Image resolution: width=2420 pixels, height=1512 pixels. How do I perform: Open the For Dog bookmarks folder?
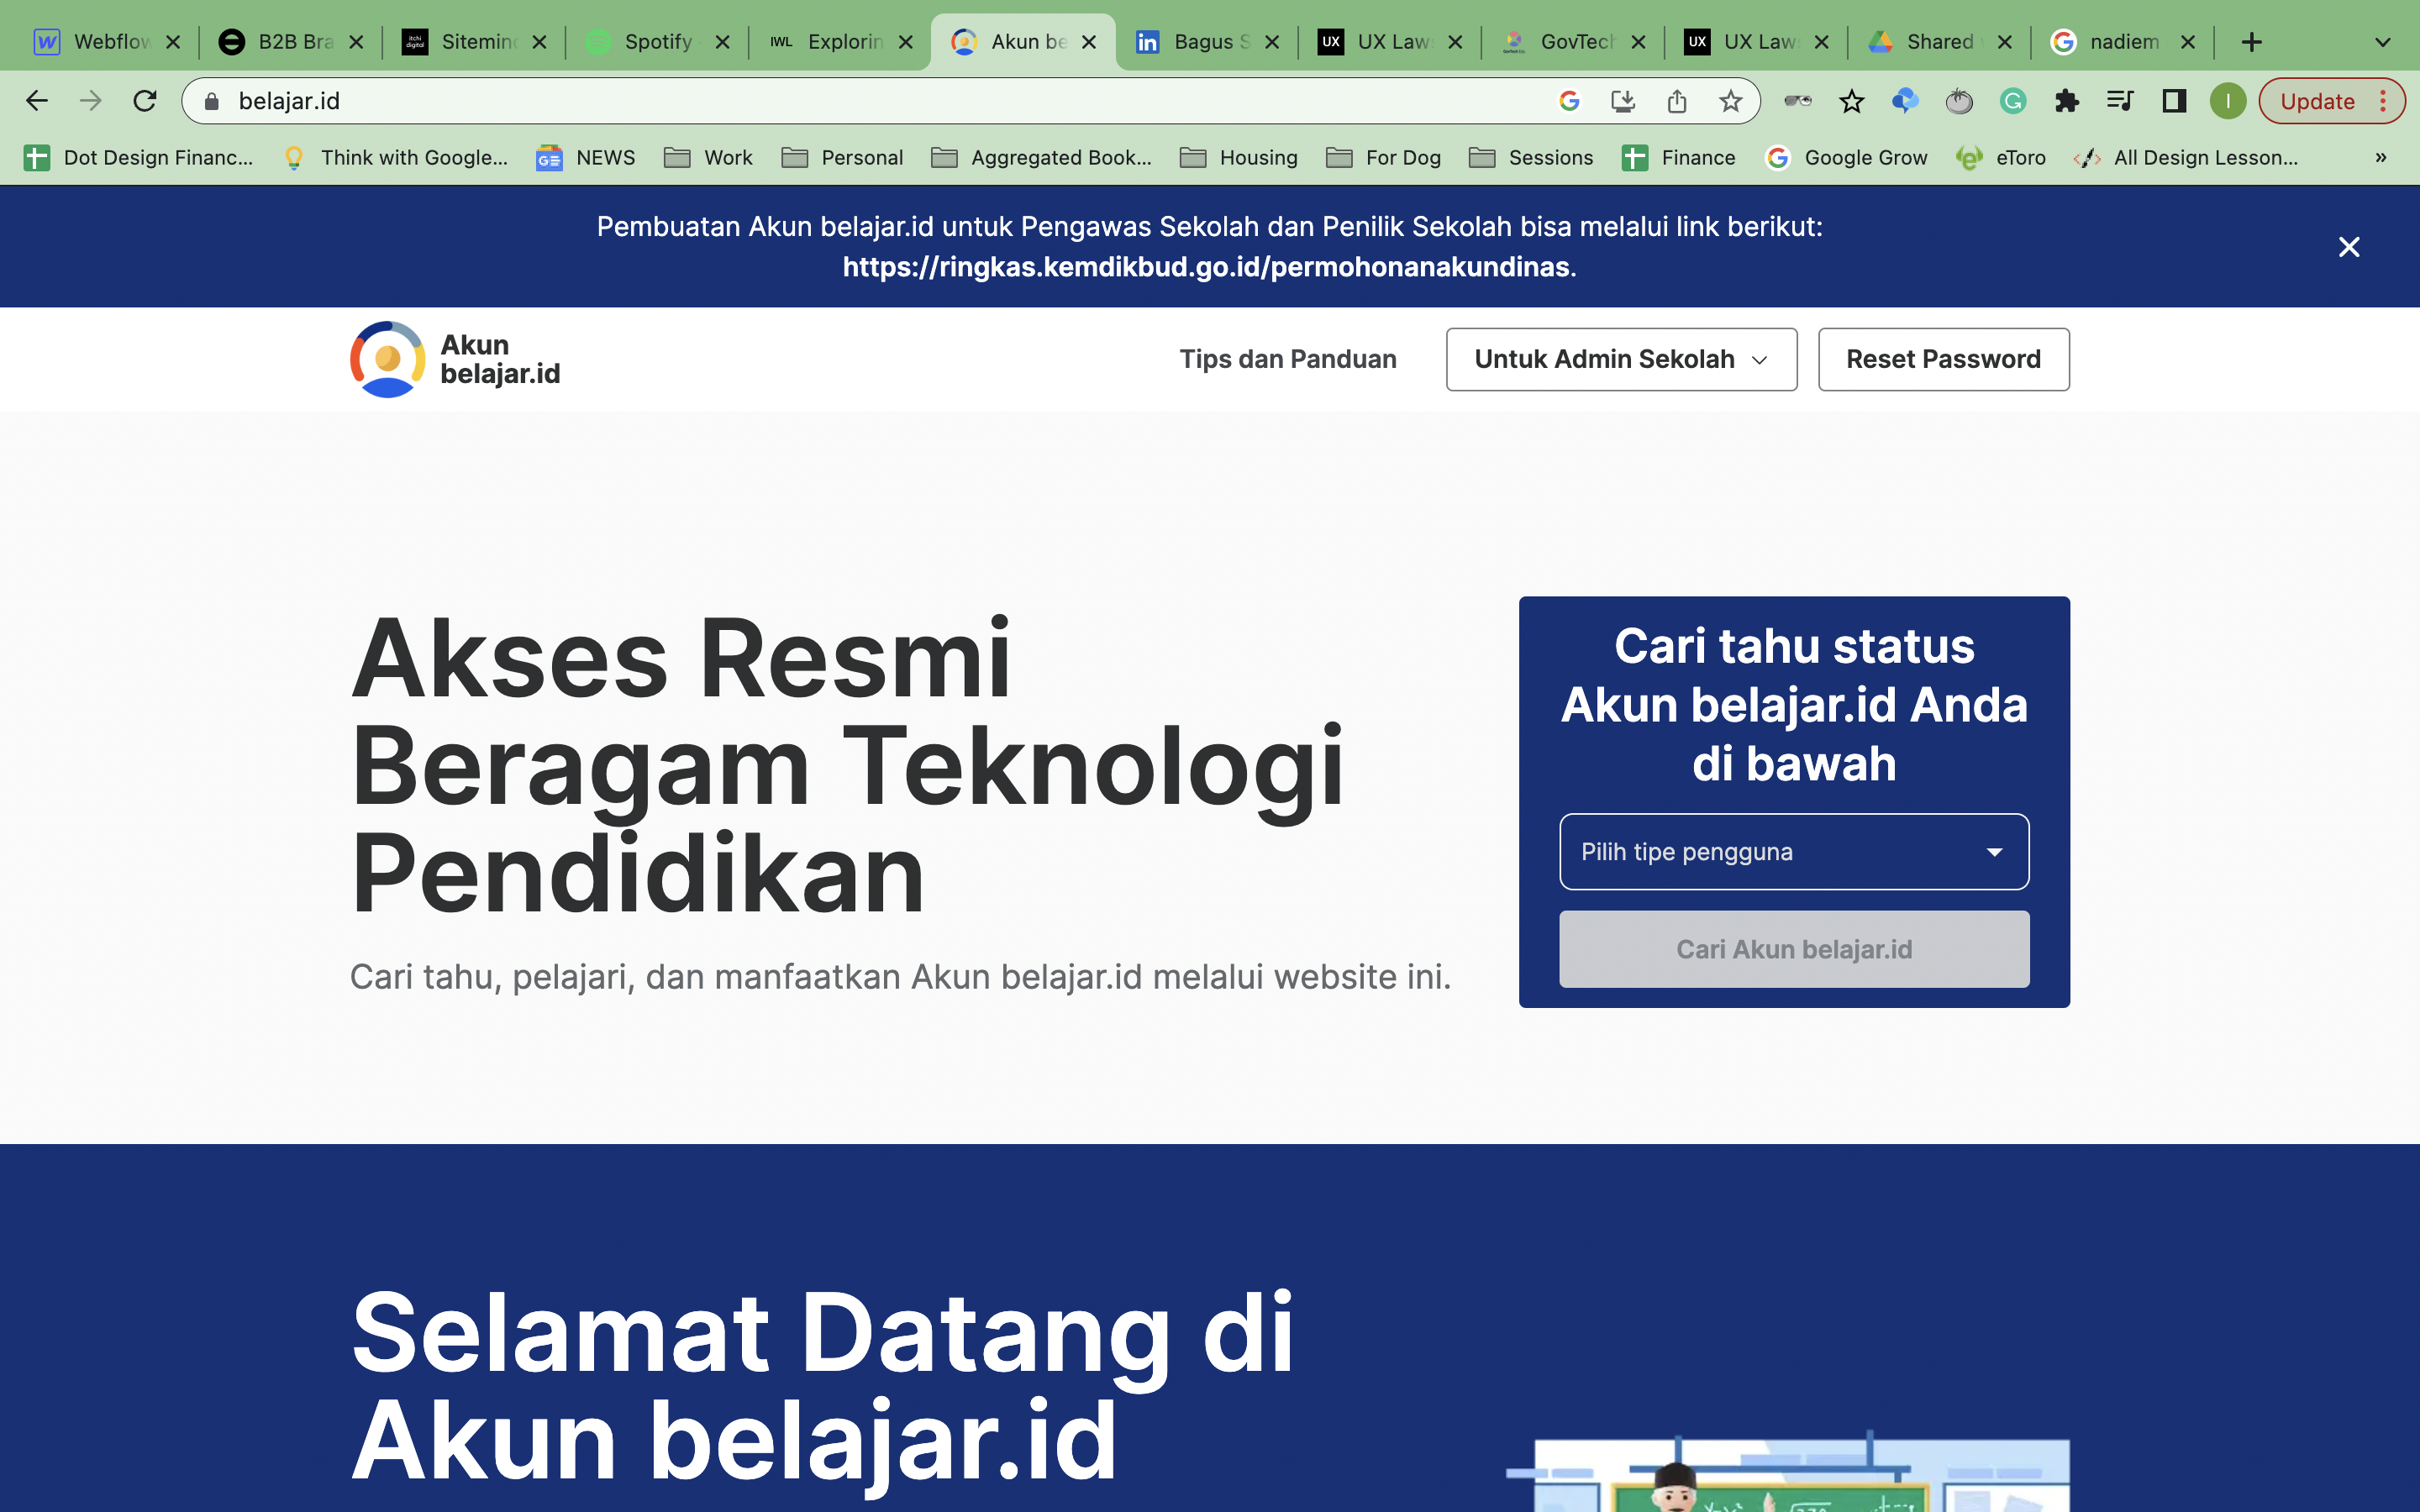pyautogui.click(x=1384, y=157)
